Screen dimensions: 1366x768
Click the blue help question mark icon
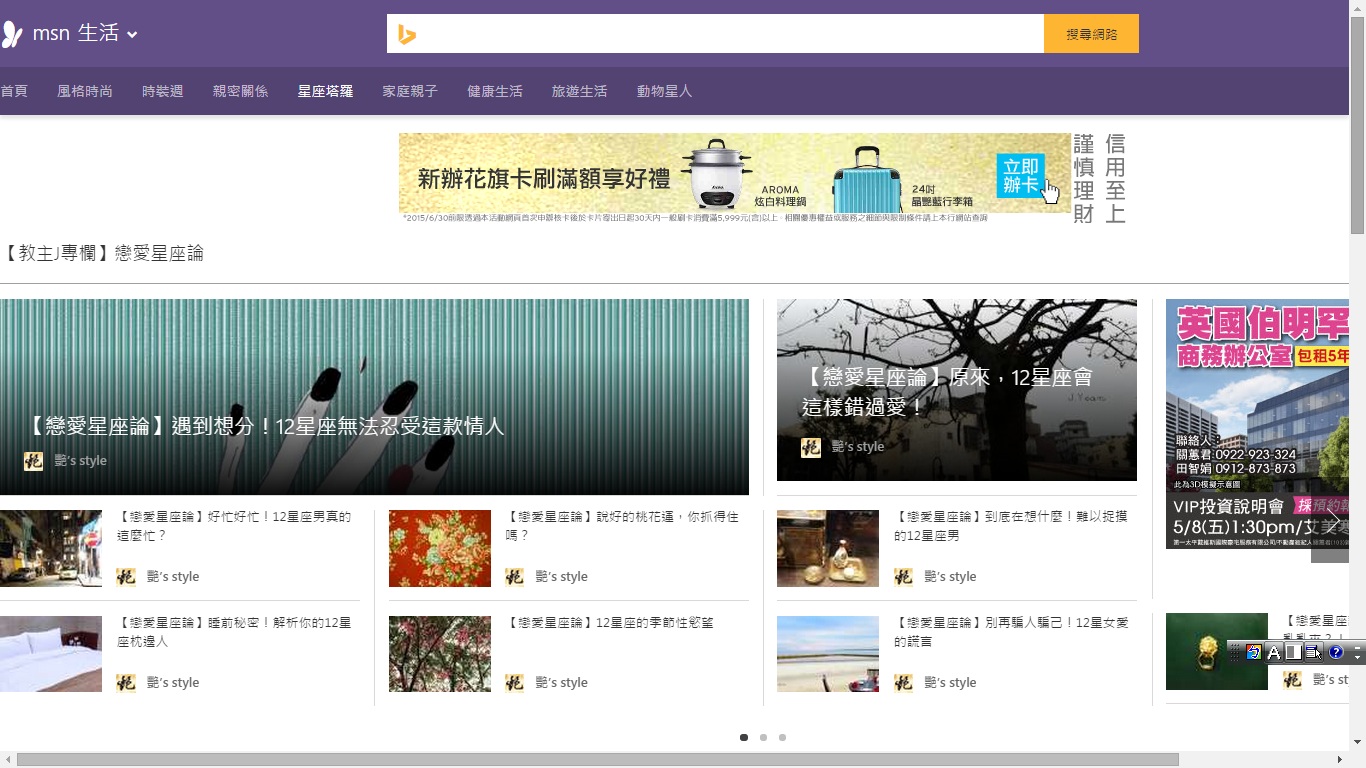pos(1336,653)
